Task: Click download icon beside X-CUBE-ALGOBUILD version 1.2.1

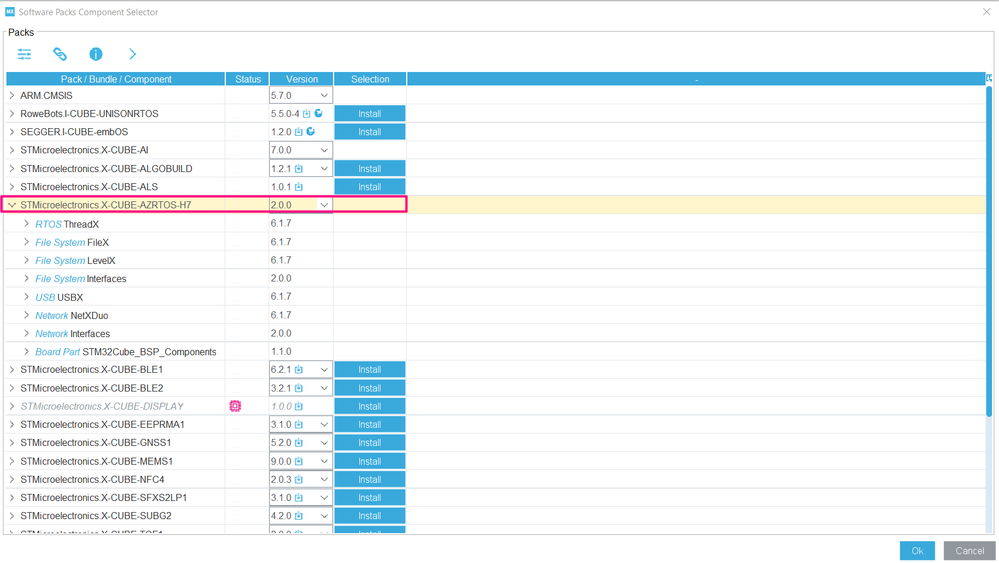Action: click(x=298, y=169)
